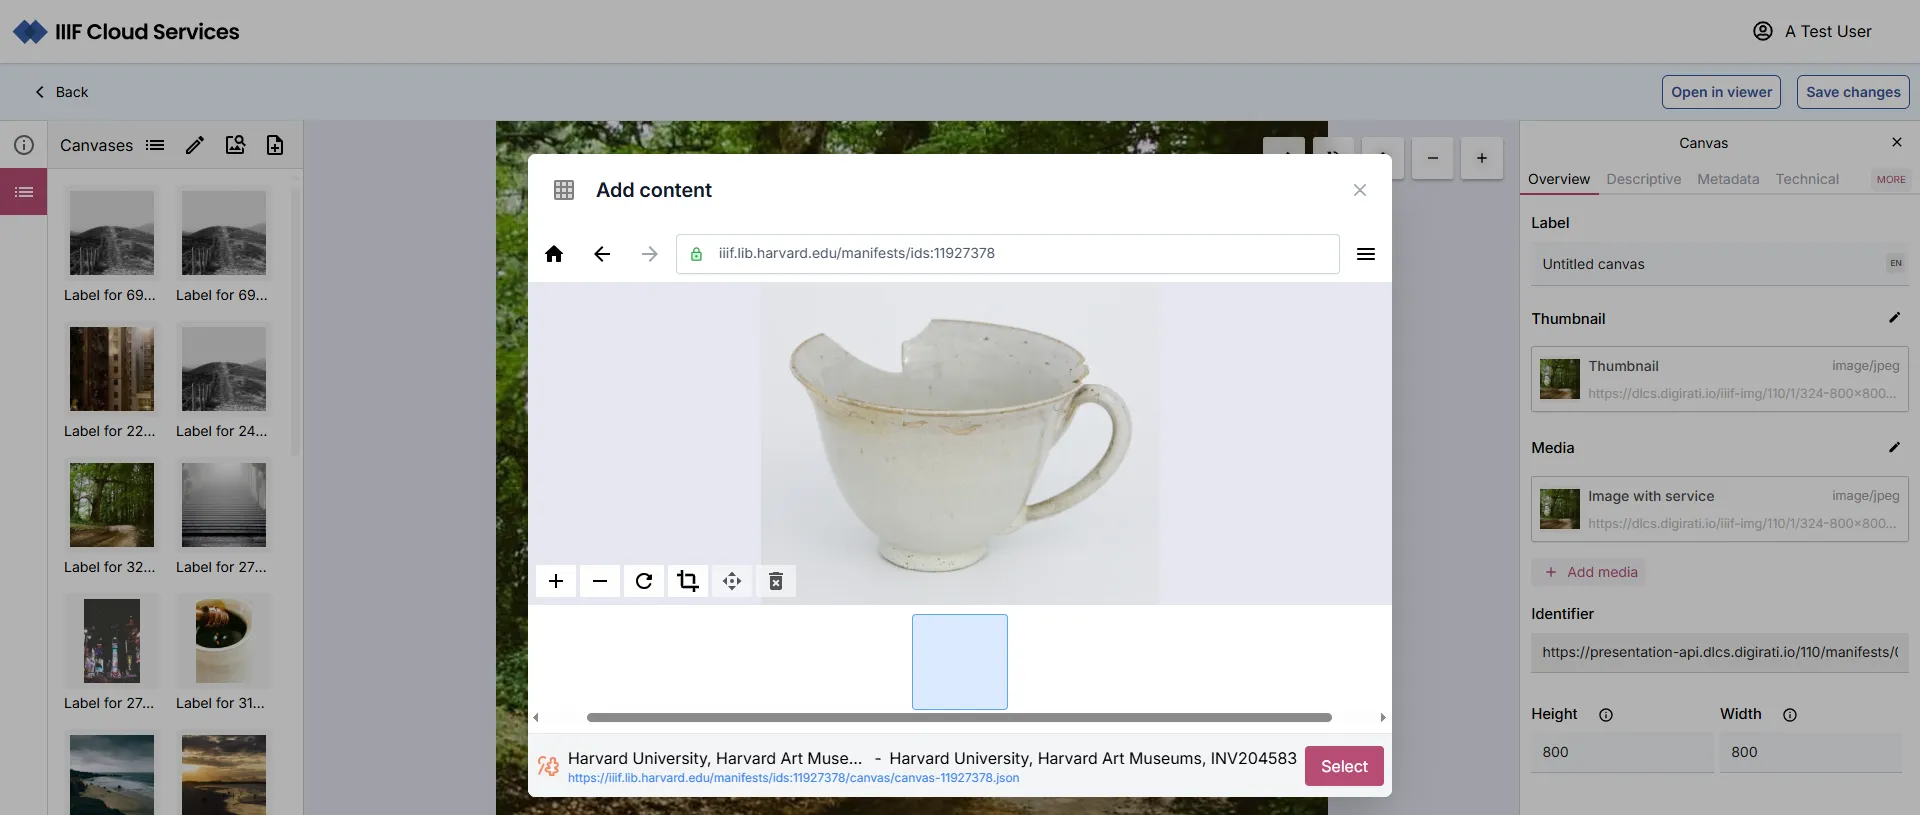
Task: Rotate the cup image preview
Action: (644, 581)
